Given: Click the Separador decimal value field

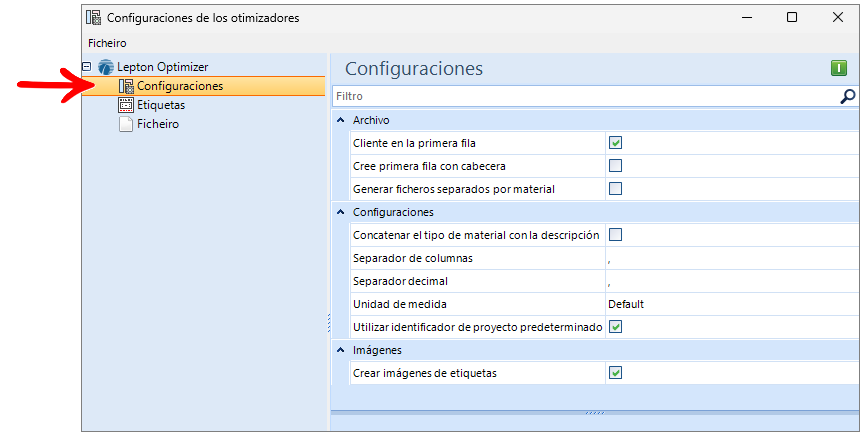Looking at the screenshot, I should pos(733,281).
